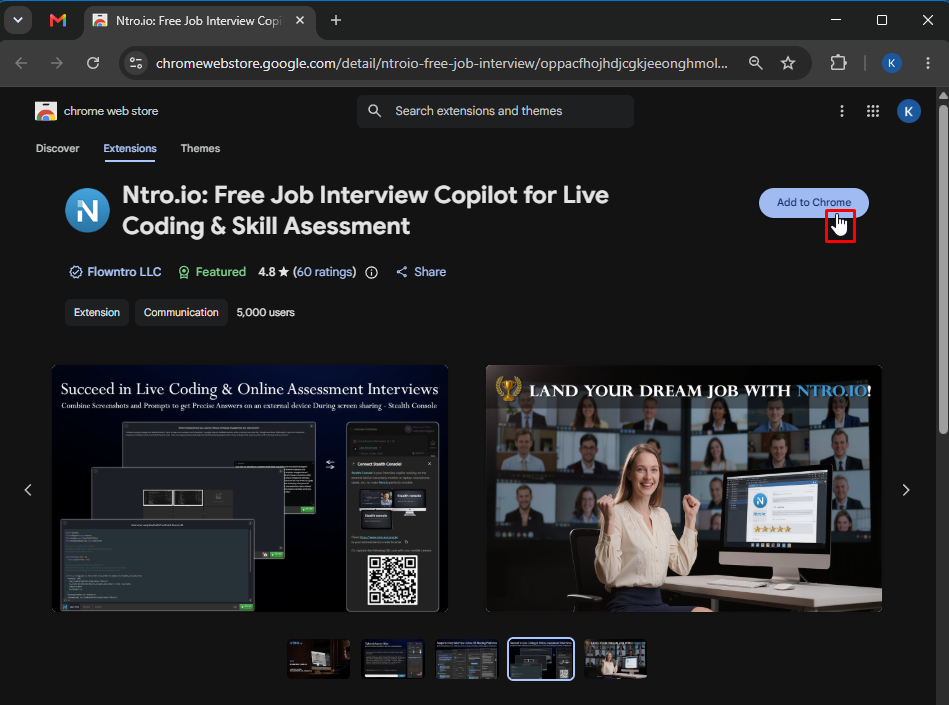This screenshot has height=705, width=949.
Task: Close the Ntro.io browser tab
Action: coord(300,21)
